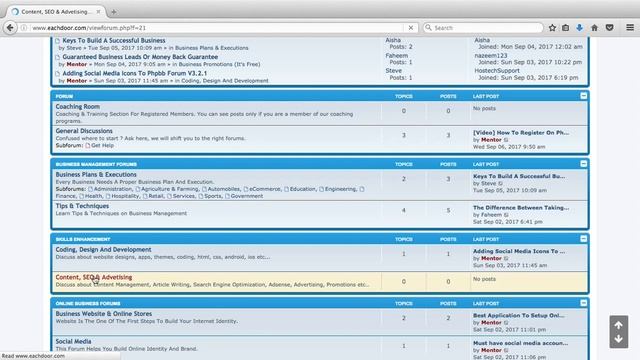Open the Social Media forum
Screen dimensions: 640x360
[x=73, y=341]
